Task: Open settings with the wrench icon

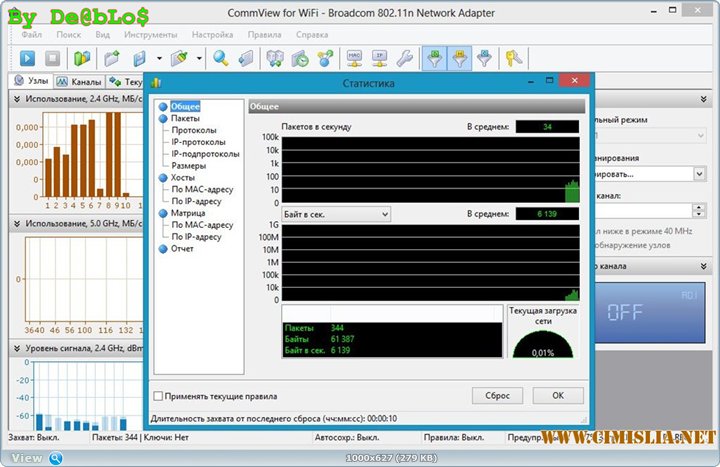Action: [405, 58]
